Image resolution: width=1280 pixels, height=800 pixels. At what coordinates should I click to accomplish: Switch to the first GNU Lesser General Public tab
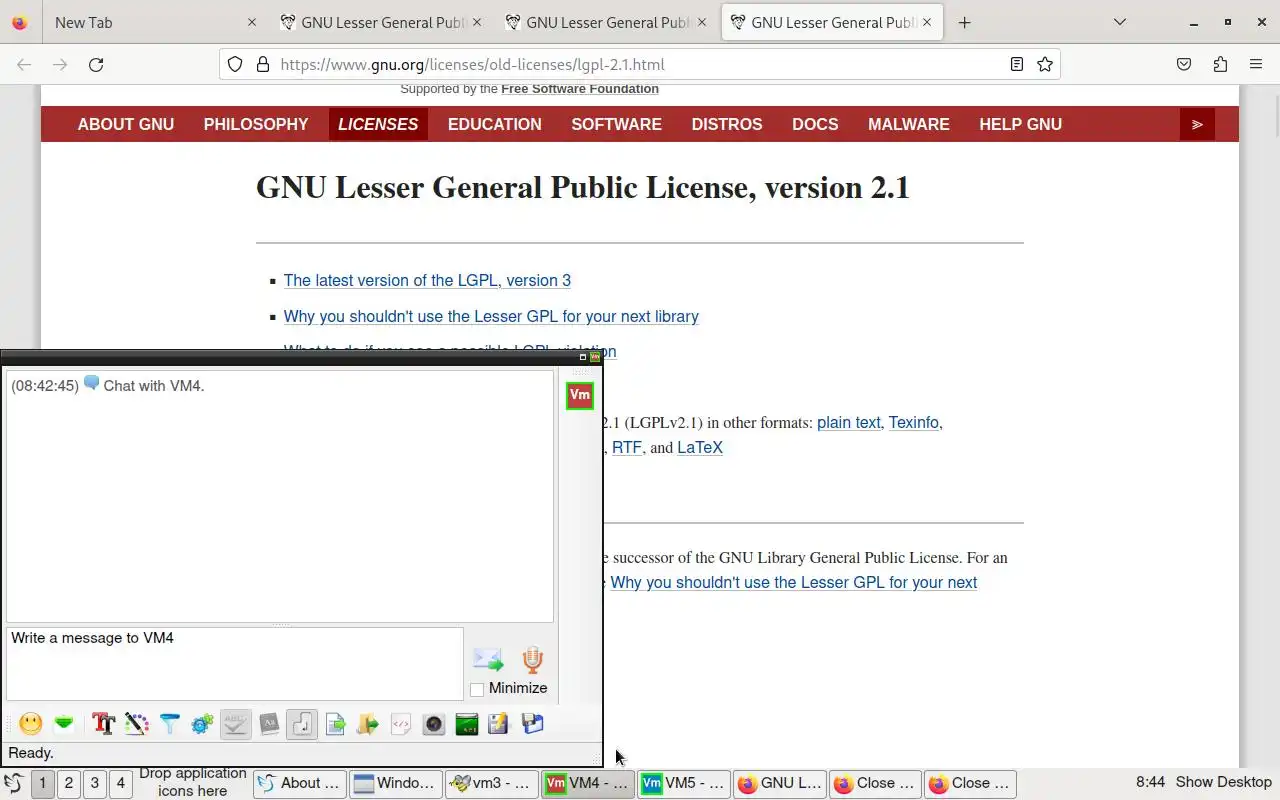pos(380,22)
